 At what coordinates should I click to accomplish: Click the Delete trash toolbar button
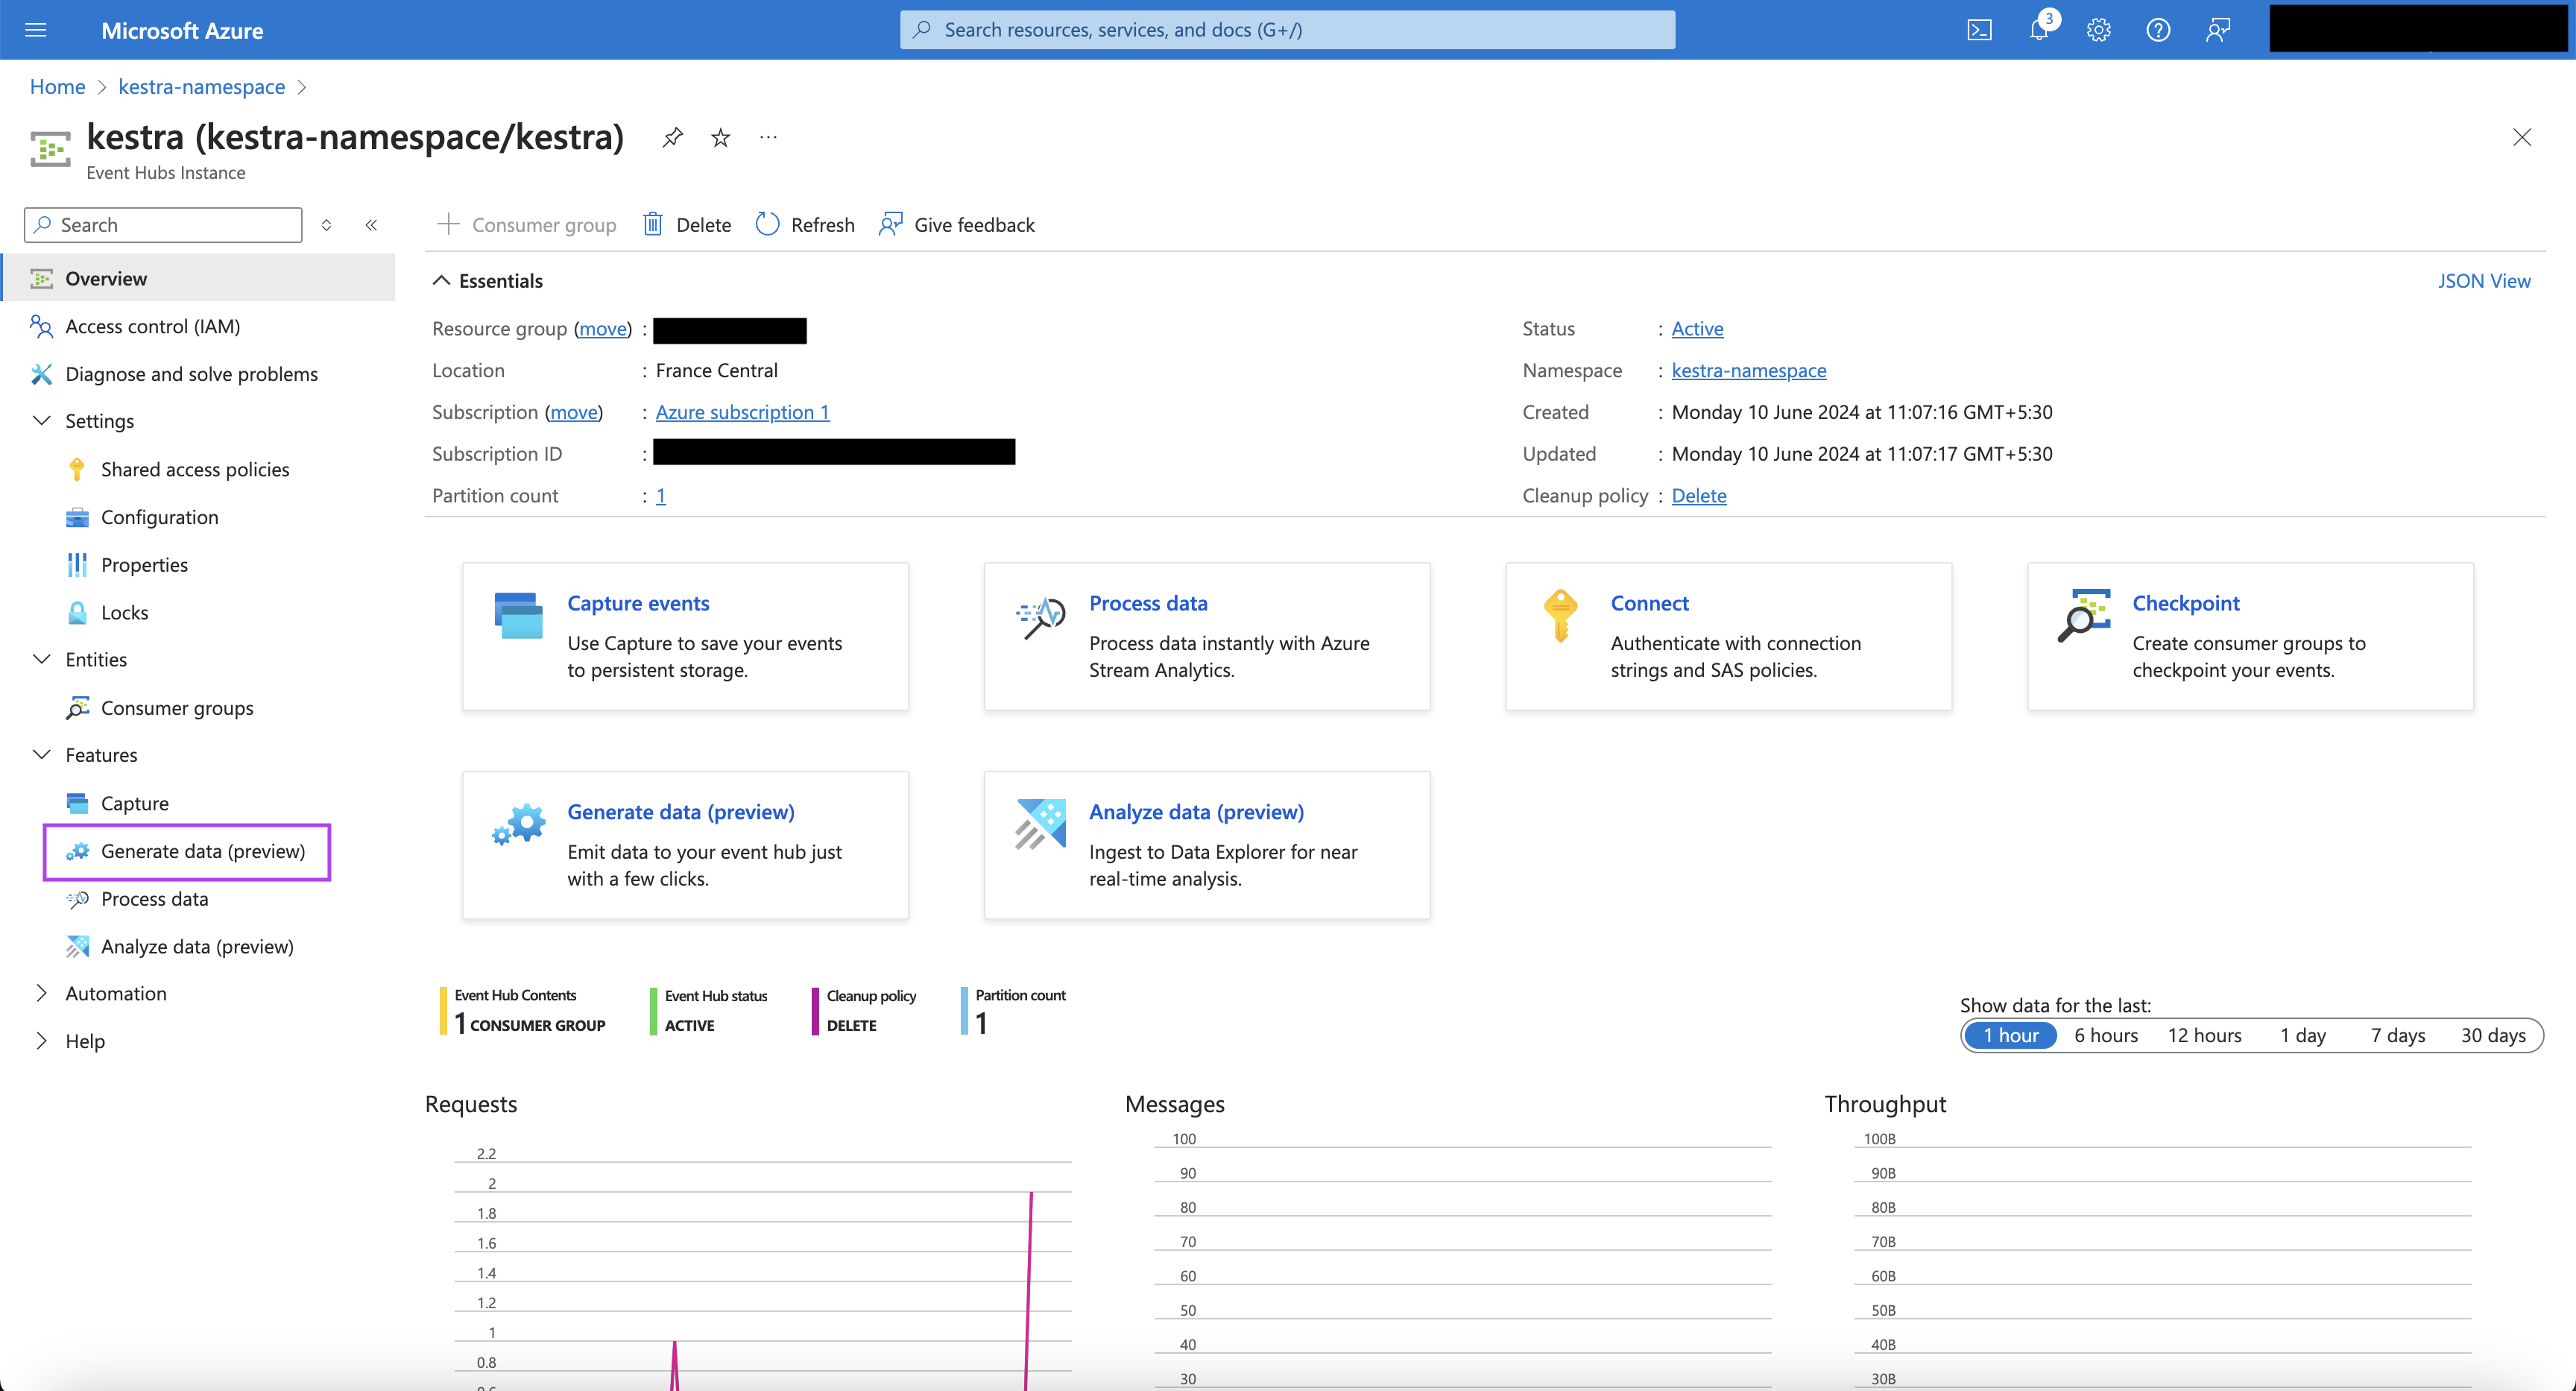(687, 224)
